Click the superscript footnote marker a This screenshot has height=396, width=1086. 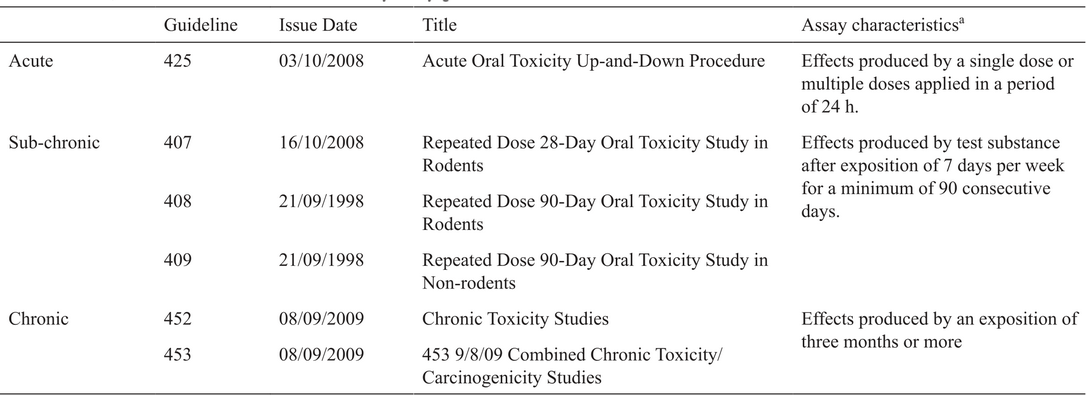[x=962, y=21]
